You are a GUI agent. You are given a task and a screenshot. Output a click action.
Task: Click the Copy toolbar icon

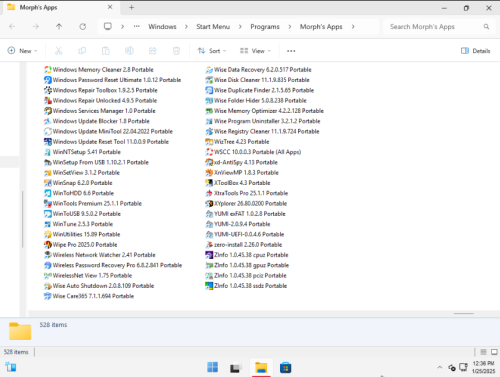(82, 51)
